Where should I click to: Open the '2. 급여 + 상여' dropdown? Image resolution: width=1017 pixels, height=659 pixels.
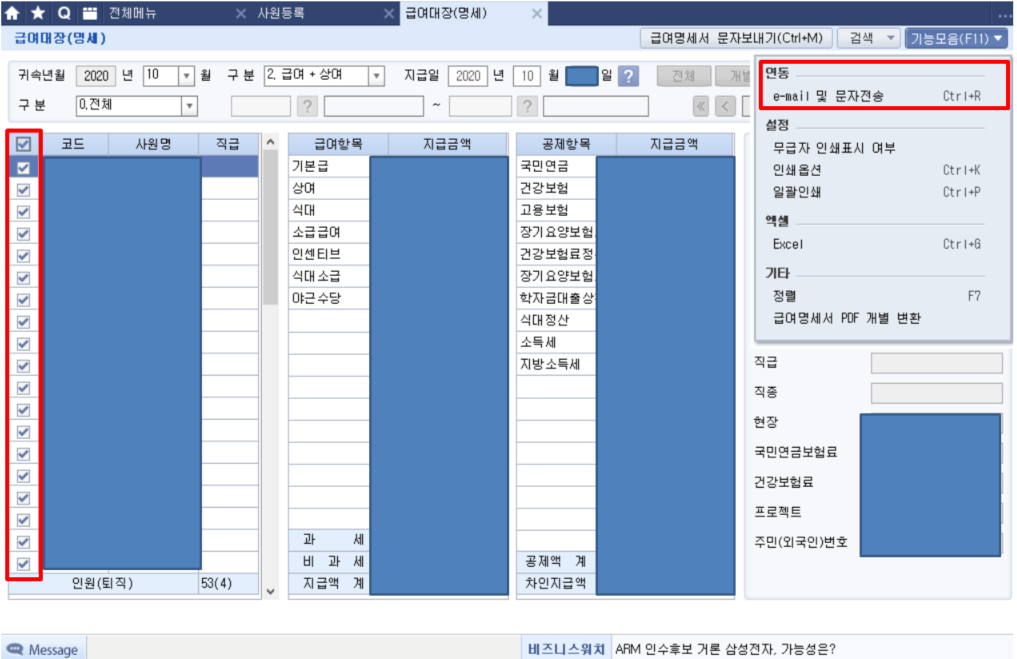pos(376,76)
